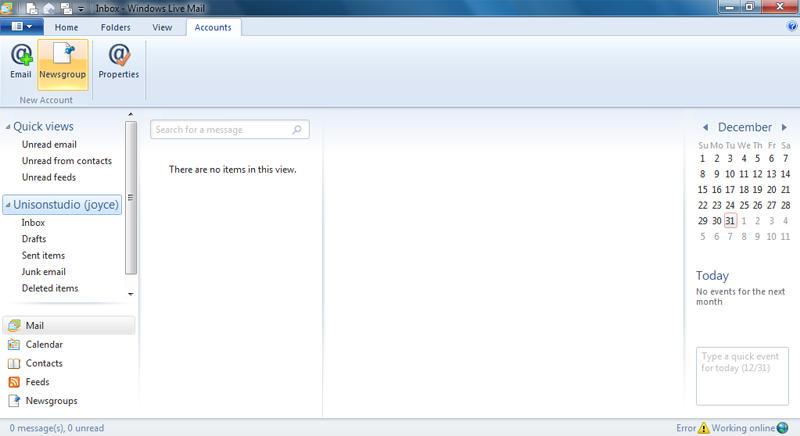Screen dimensions: 800x436
Task: Click the magnifier search icon
Action: pyautogui.click(x=297, y=130)
